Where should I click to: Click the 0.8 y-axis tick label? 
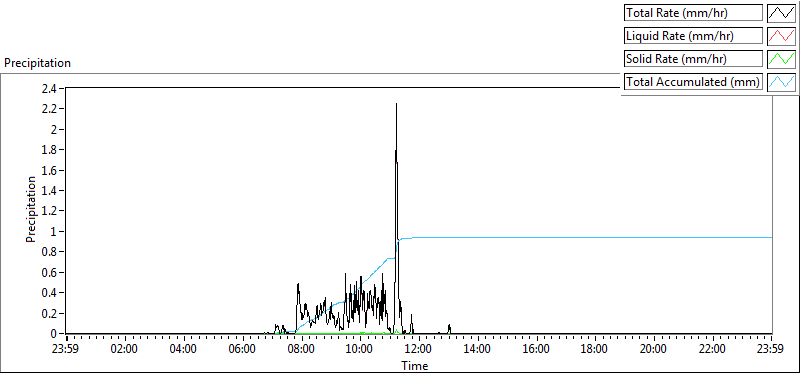[50, 252]
